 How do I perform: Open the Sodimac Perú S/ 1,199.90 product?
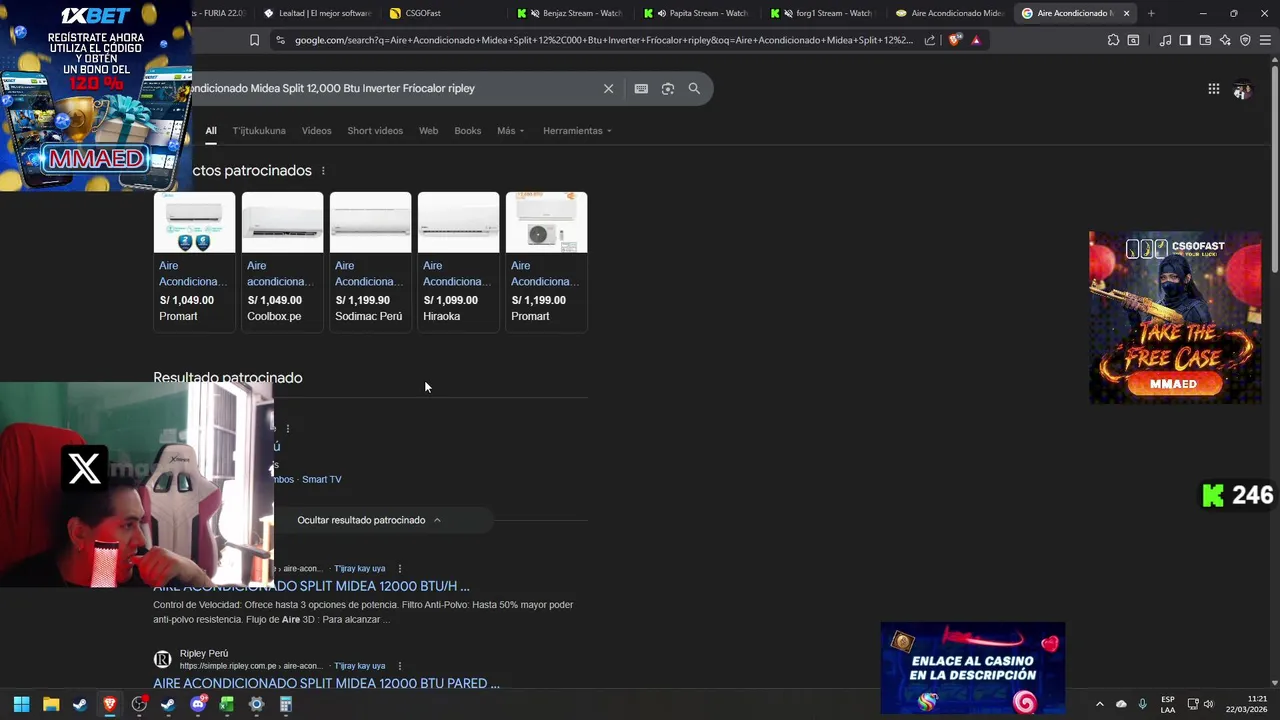coord(370,262)
